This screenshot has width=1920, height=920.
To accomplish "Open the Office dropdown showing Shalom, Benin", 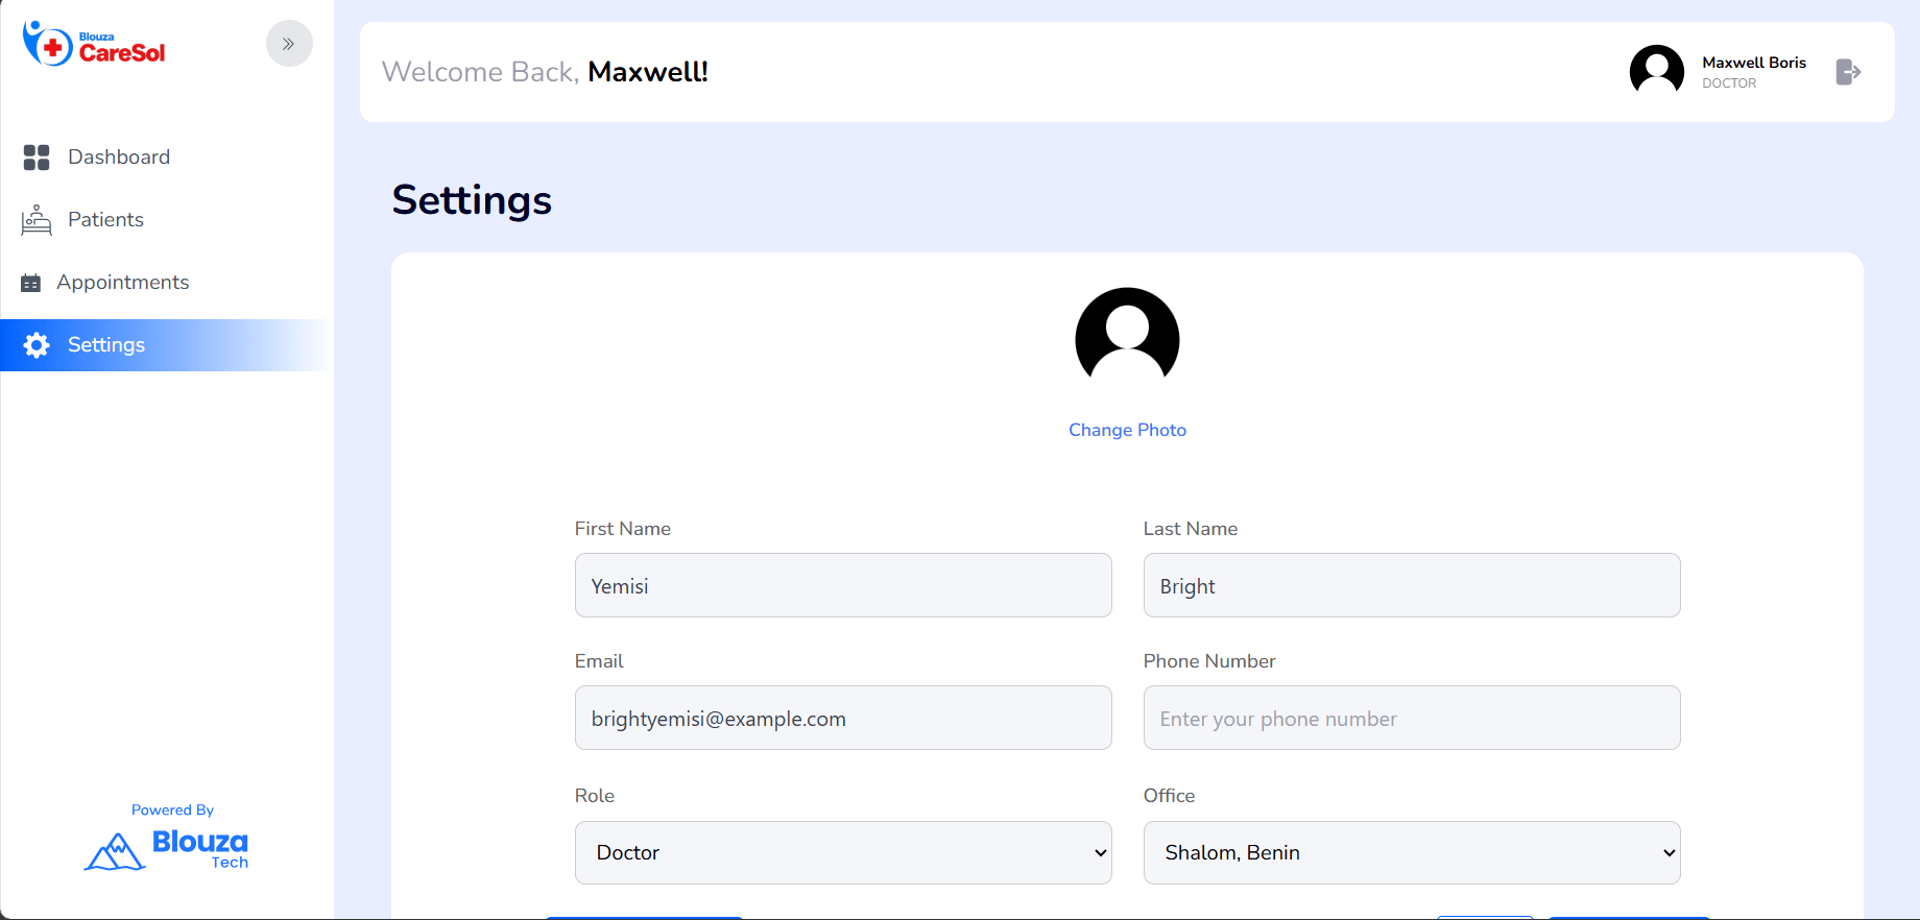I will click(x=1411, y=853).
